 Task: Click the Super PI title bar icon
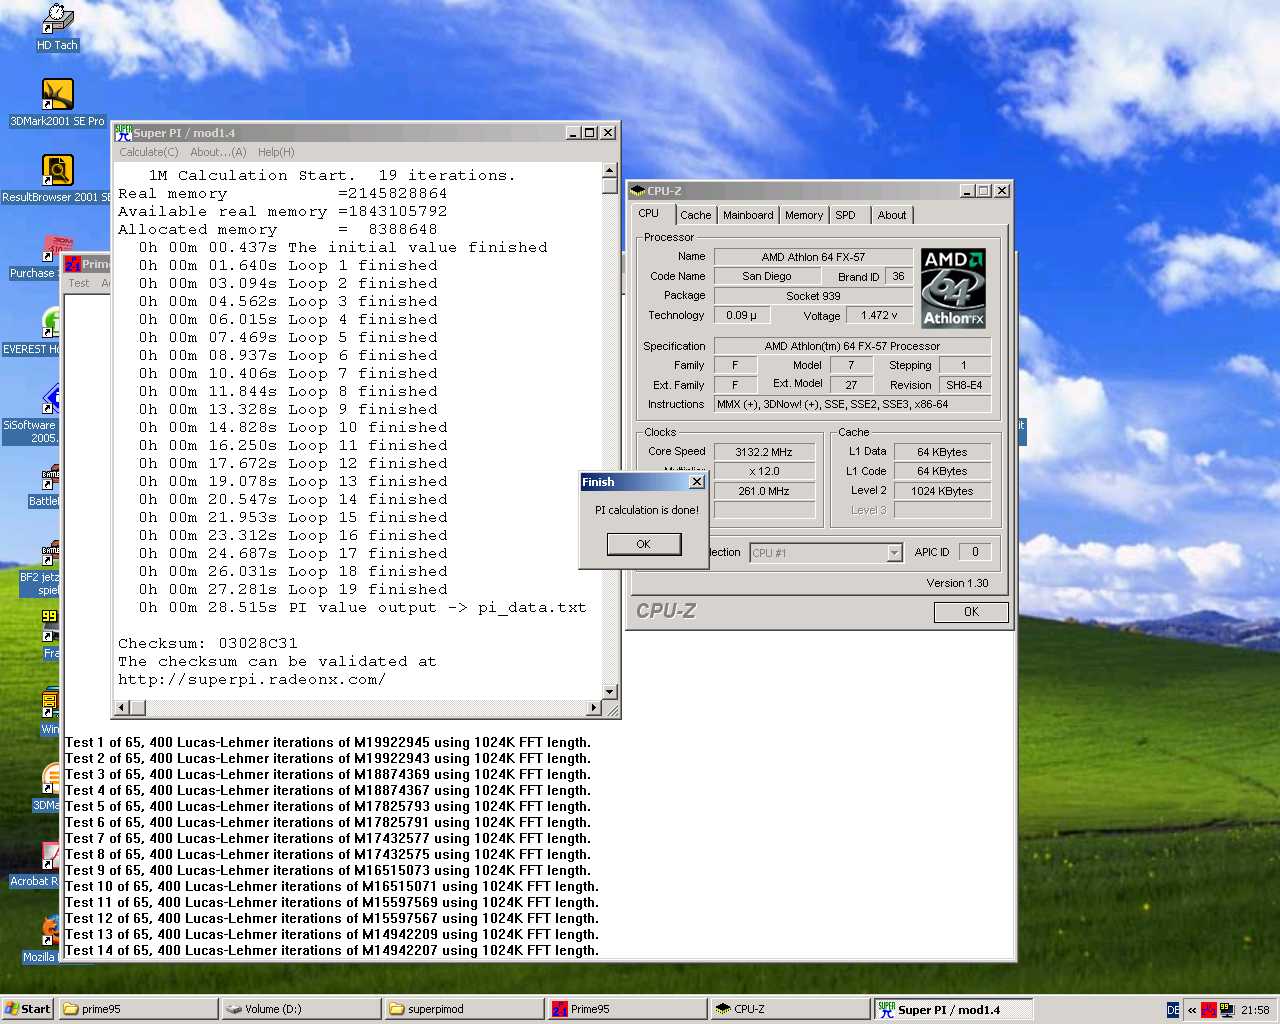coord(124,133)
